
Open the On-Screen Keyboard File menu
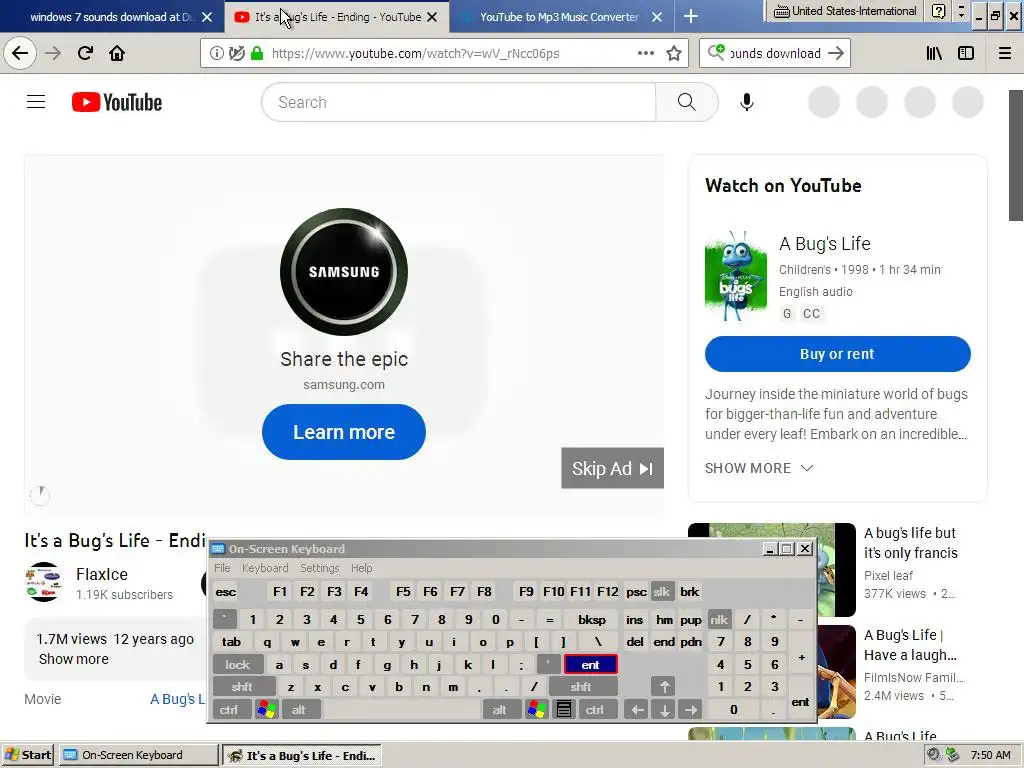pos(222,568)
